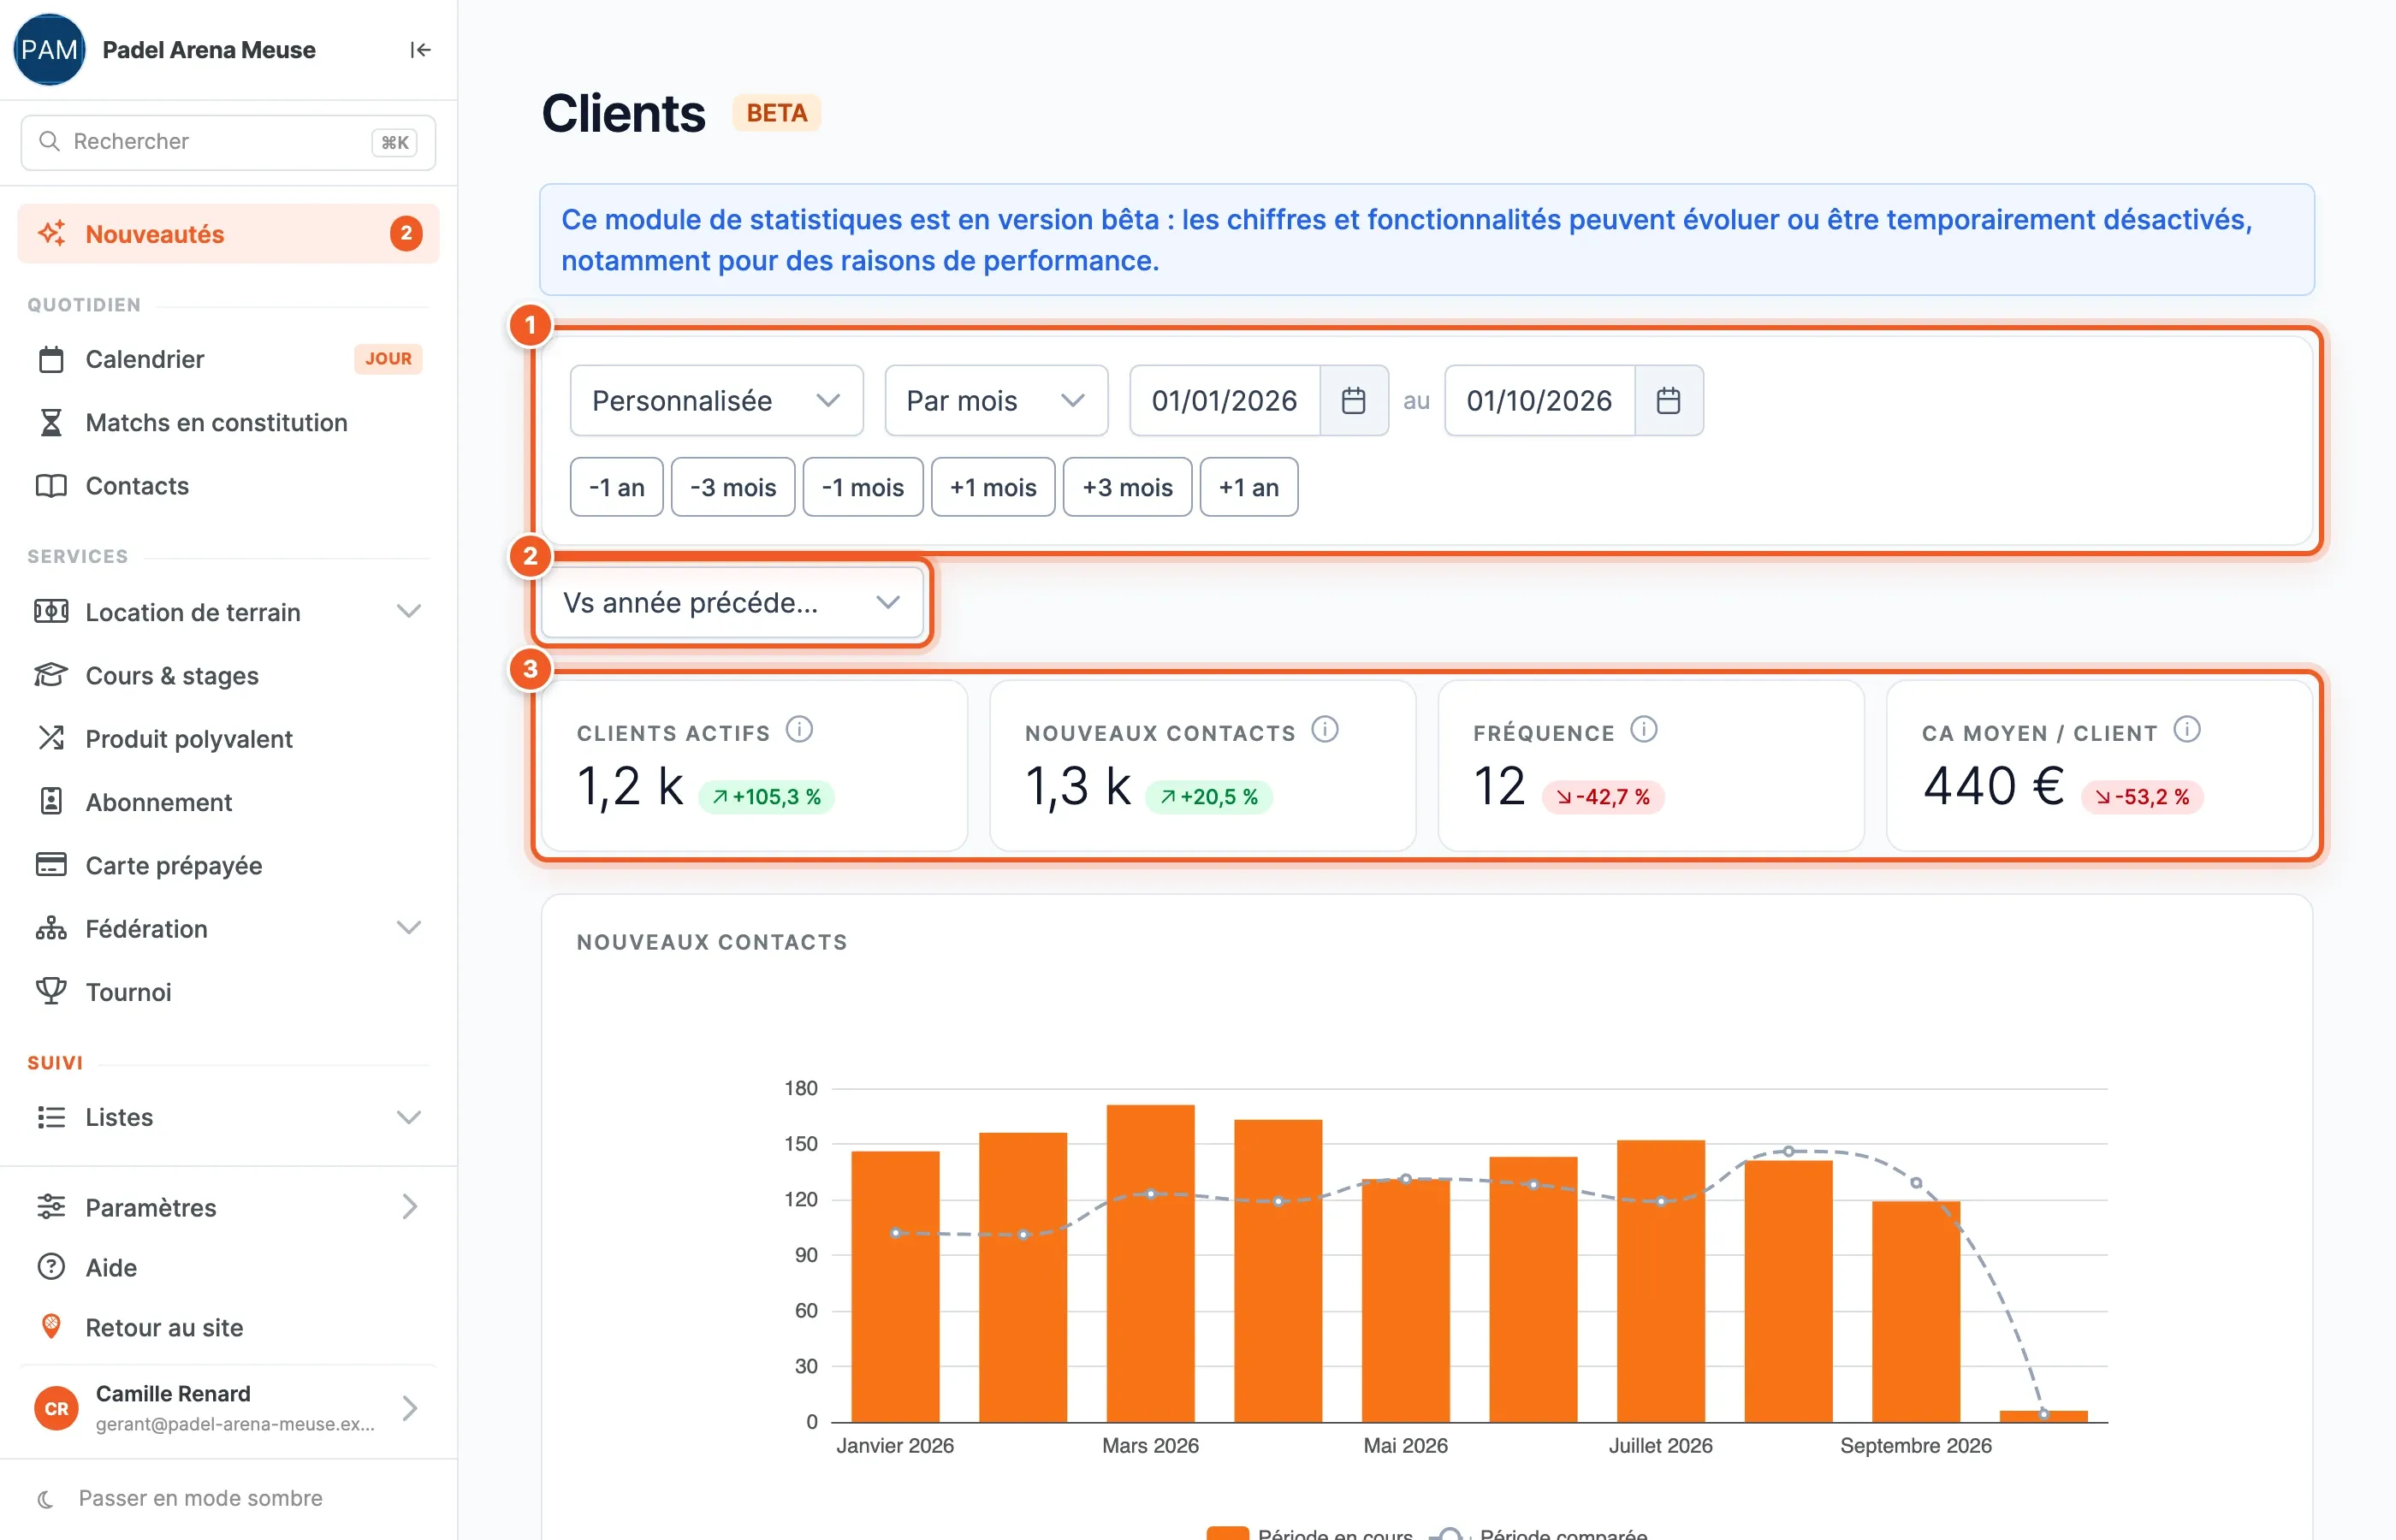The width and height of the screenshot is (2396, 1540).
Task: Click the Matchs en constitution hourglass icon
Action: pos(51,423)
